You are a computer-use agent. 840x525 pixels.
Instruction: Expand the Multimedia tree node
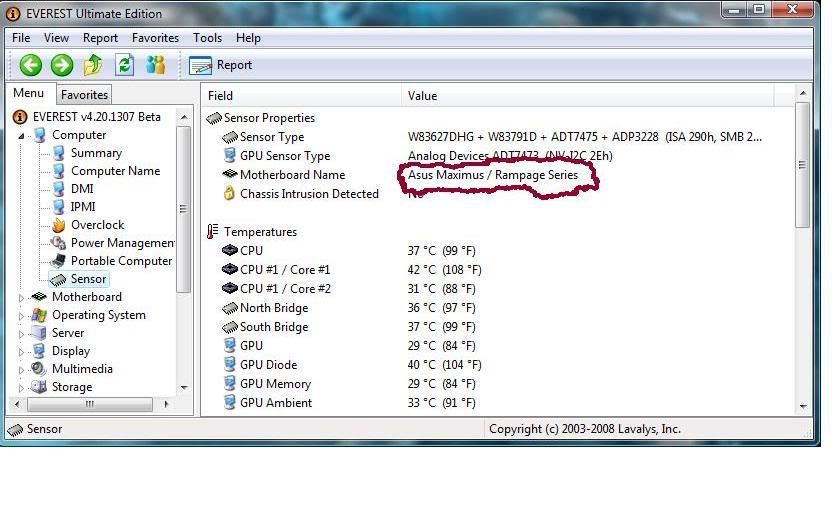(21, 370)
